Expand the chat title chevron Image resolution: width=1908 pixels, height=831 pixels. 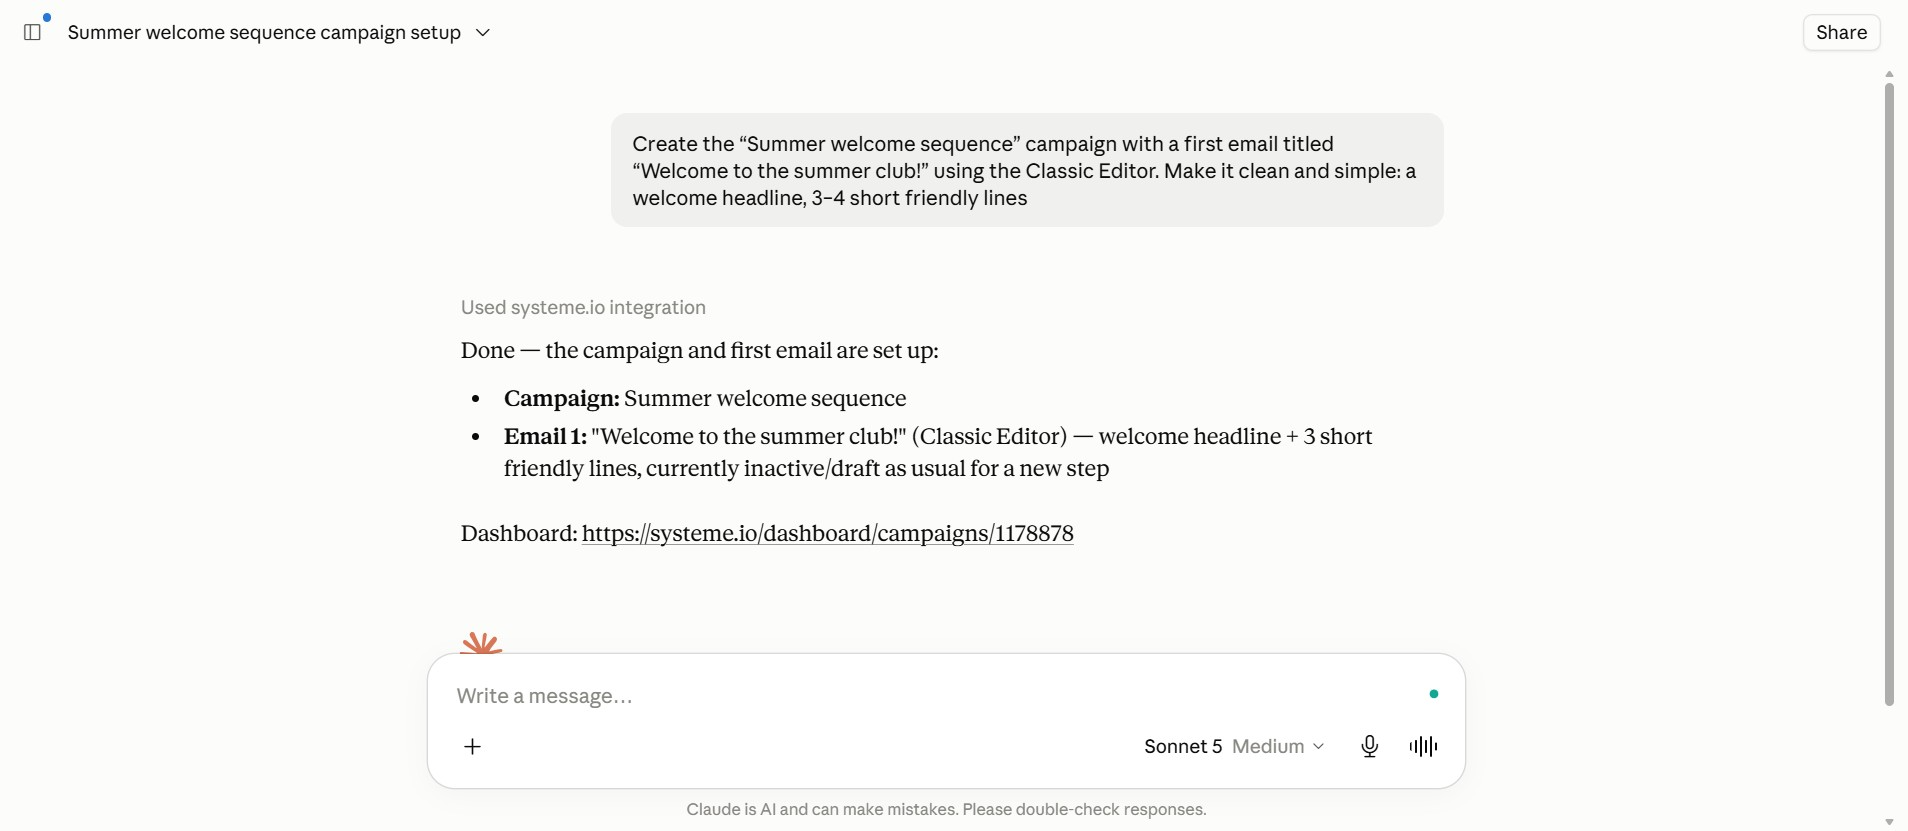[483, 33]
